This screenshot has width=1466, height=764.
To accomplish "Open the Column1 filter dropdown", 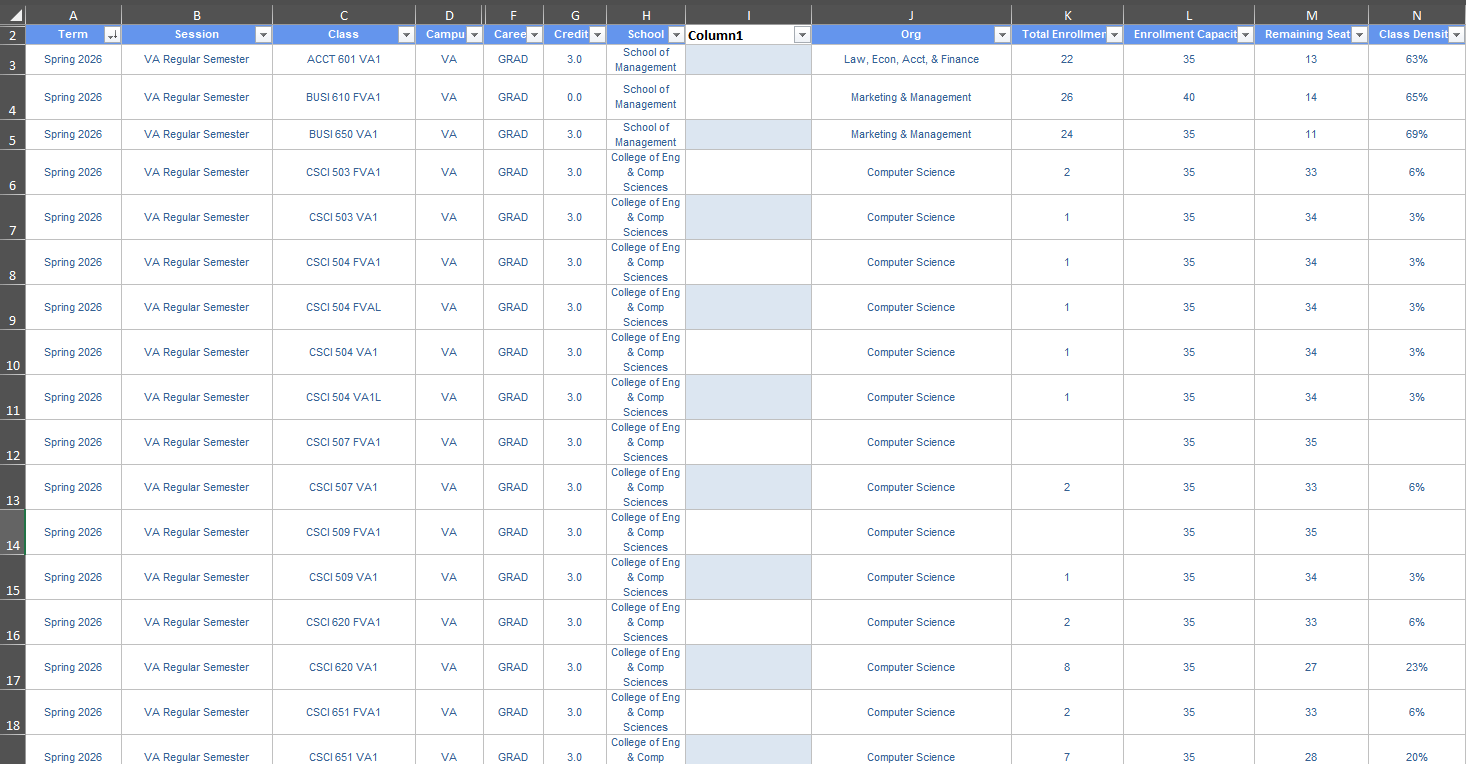I will click(x=801, y=35).
